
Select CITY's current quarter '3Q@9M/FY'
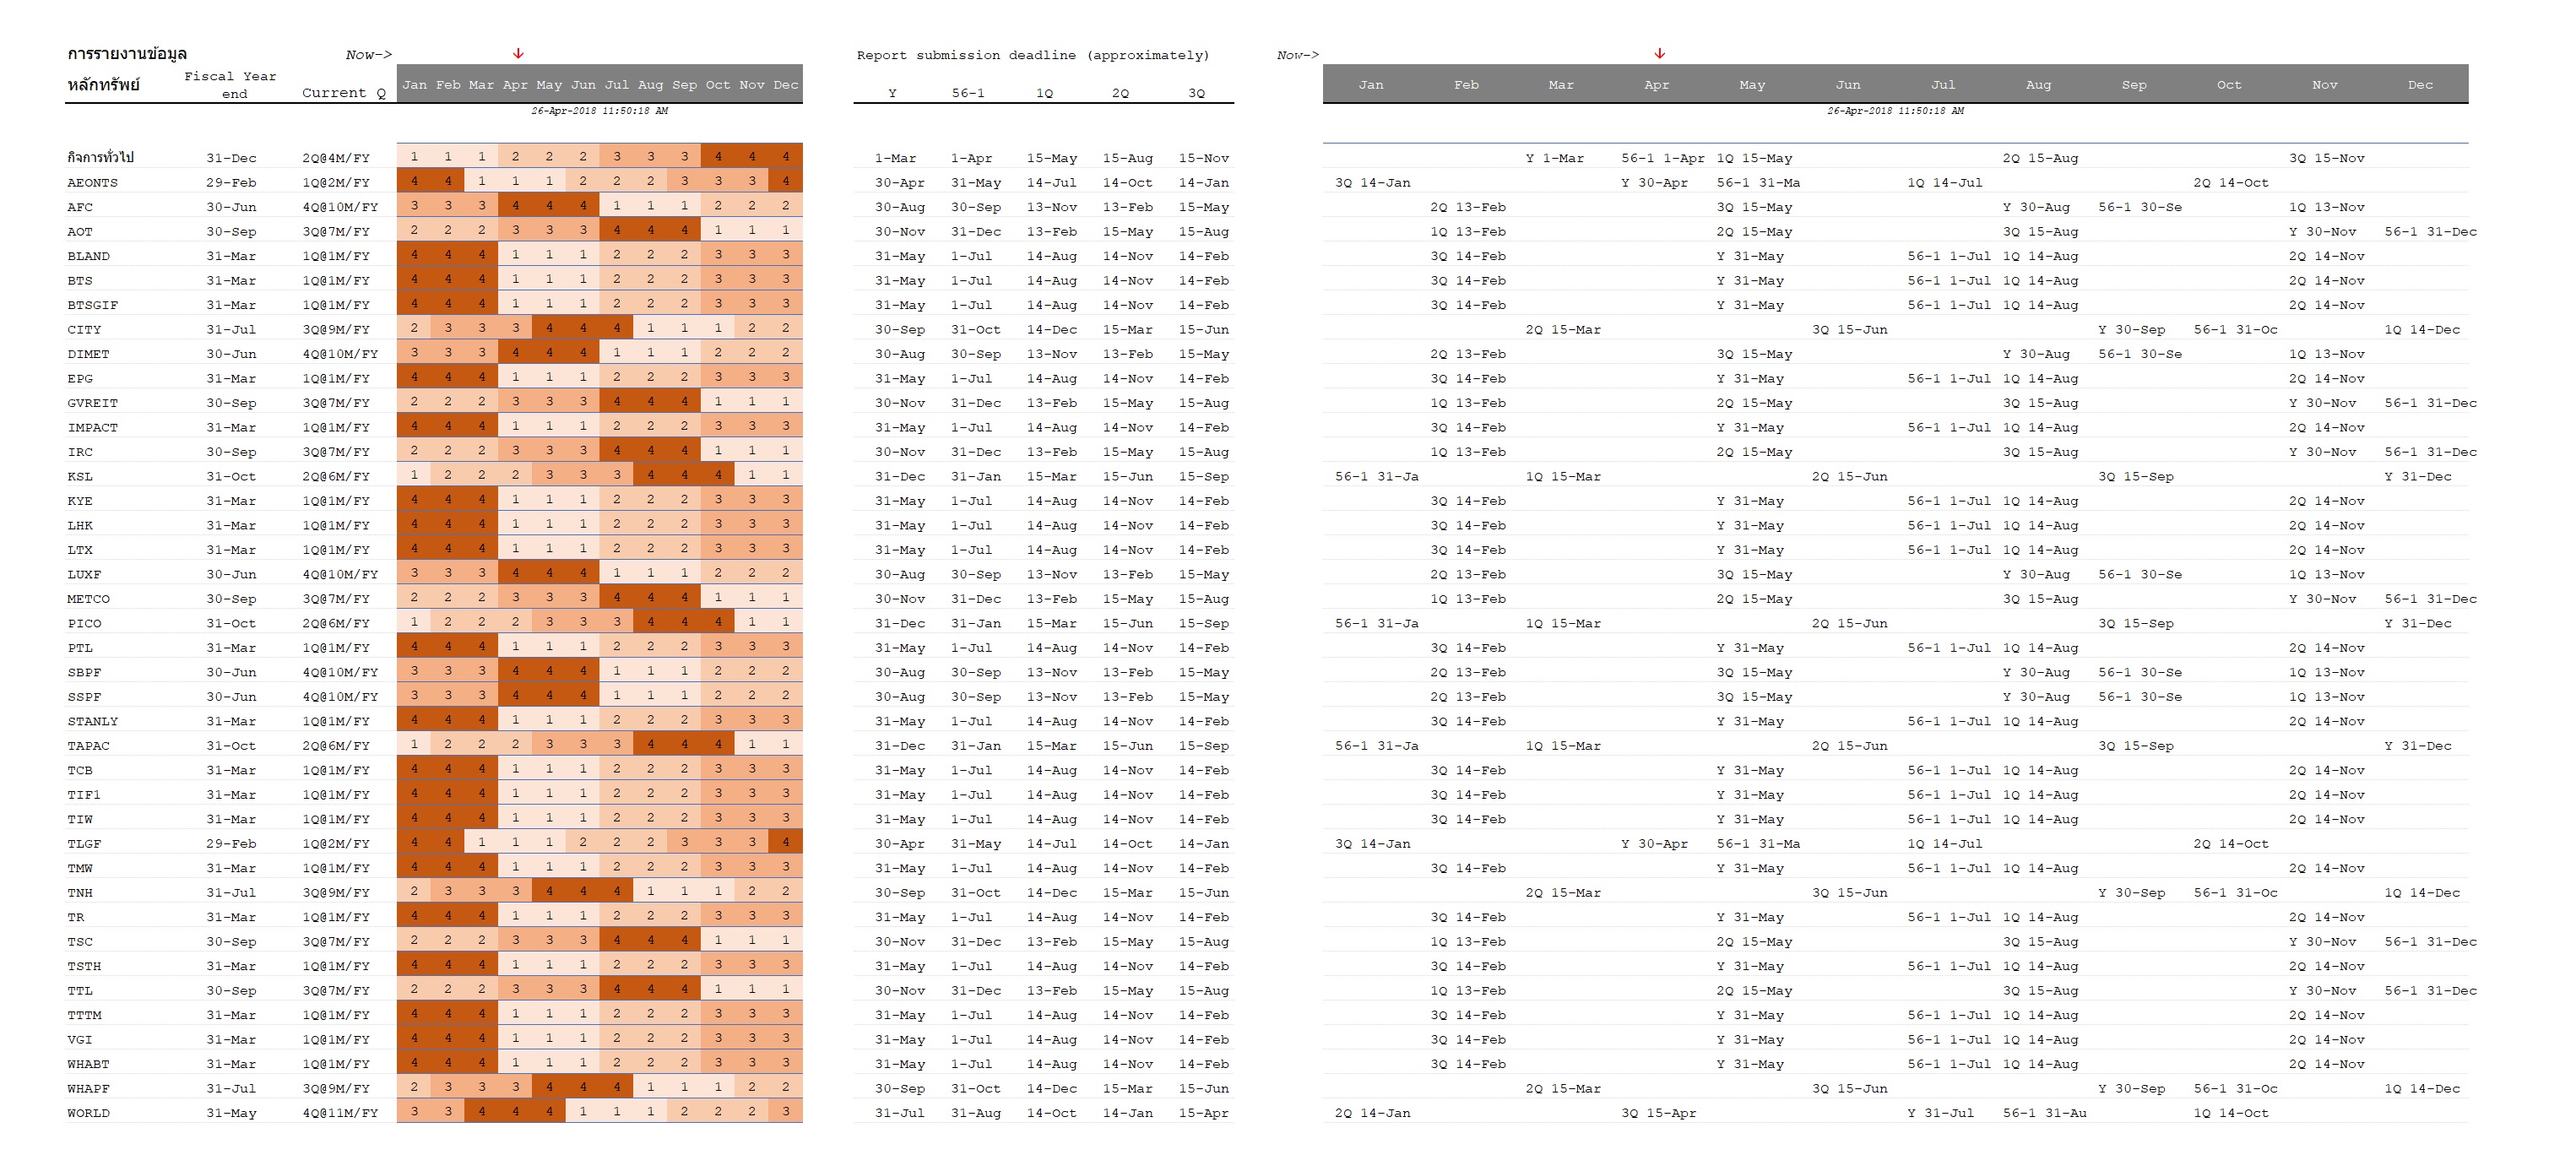pos(336,330)
